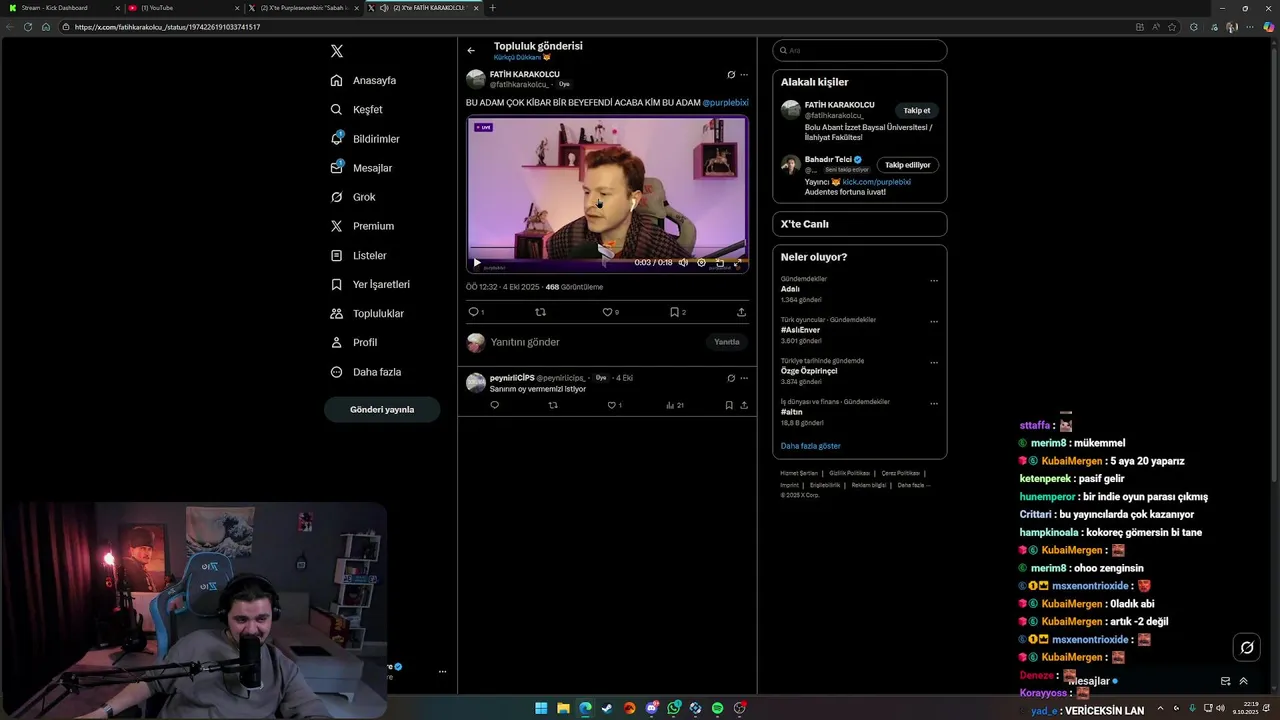The height and width of the screenshot is (720, 1280).
Task: Open Windows Start menu
Action: coord(541,708)
